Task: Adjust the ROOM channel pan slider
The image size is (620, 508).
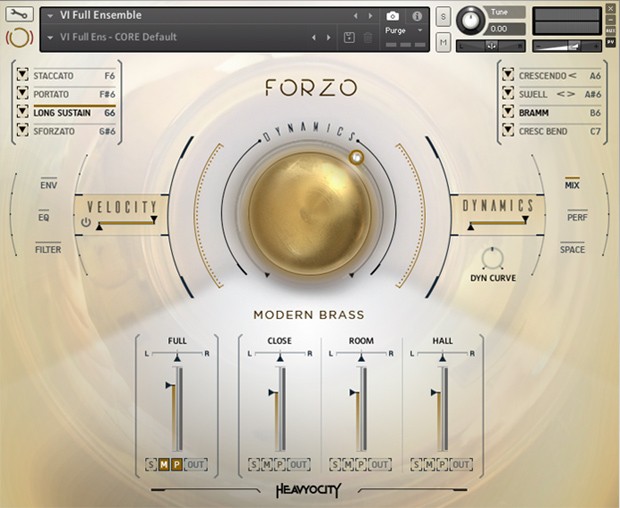Action: coord(361,357)
